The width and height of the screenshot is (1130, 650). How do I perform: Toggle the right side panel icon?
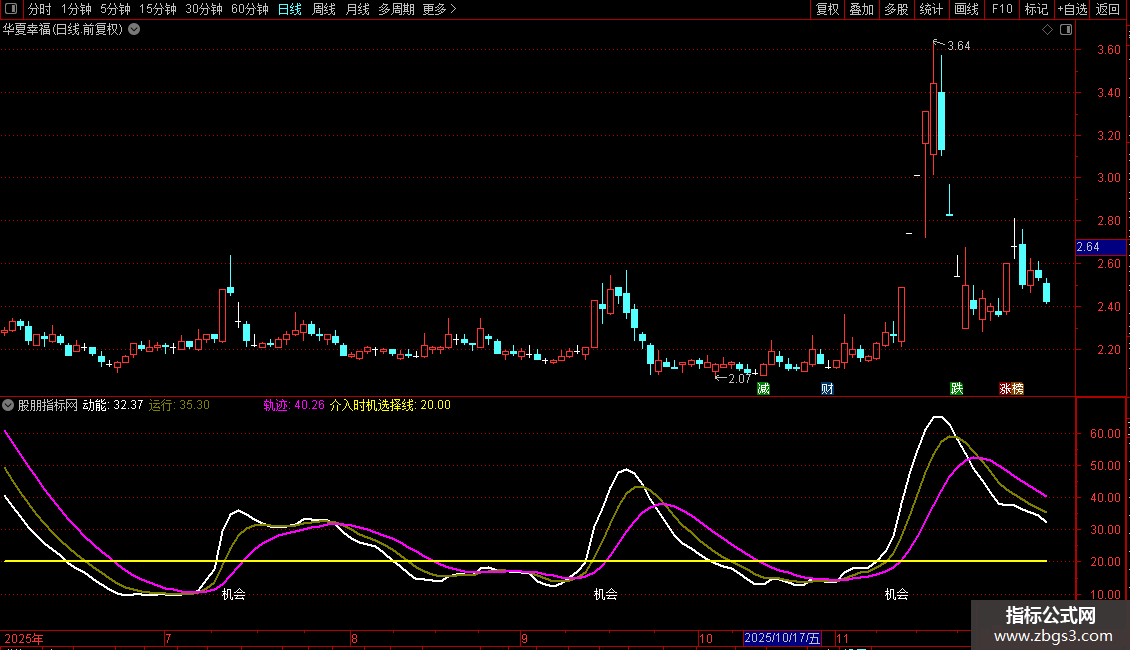pyautogui.click(x=1066, y=30)
